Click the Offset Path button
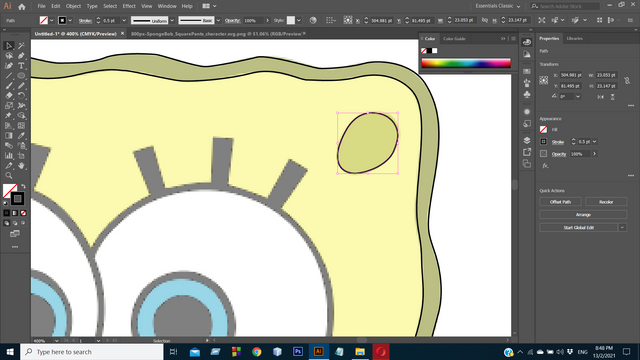 pyautogui.click(x=560, y=202)
